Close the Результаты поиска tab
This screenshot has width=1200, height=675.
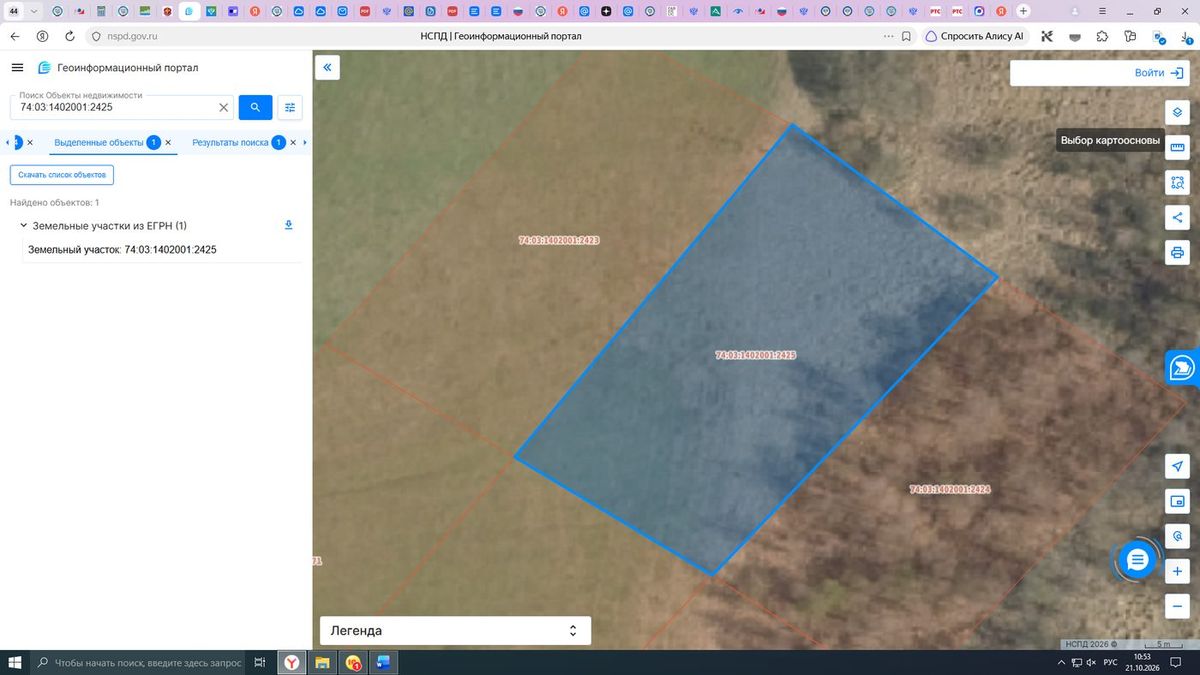[293, 143]
